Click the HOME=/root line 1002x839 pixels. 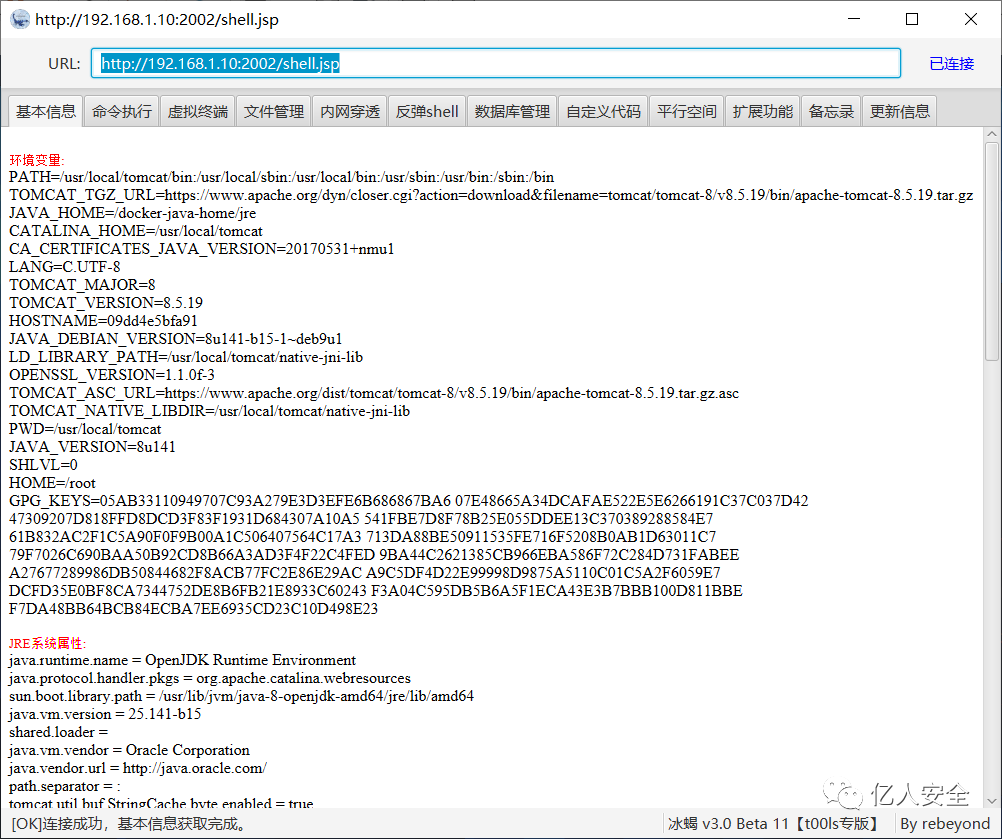[52, 482]
